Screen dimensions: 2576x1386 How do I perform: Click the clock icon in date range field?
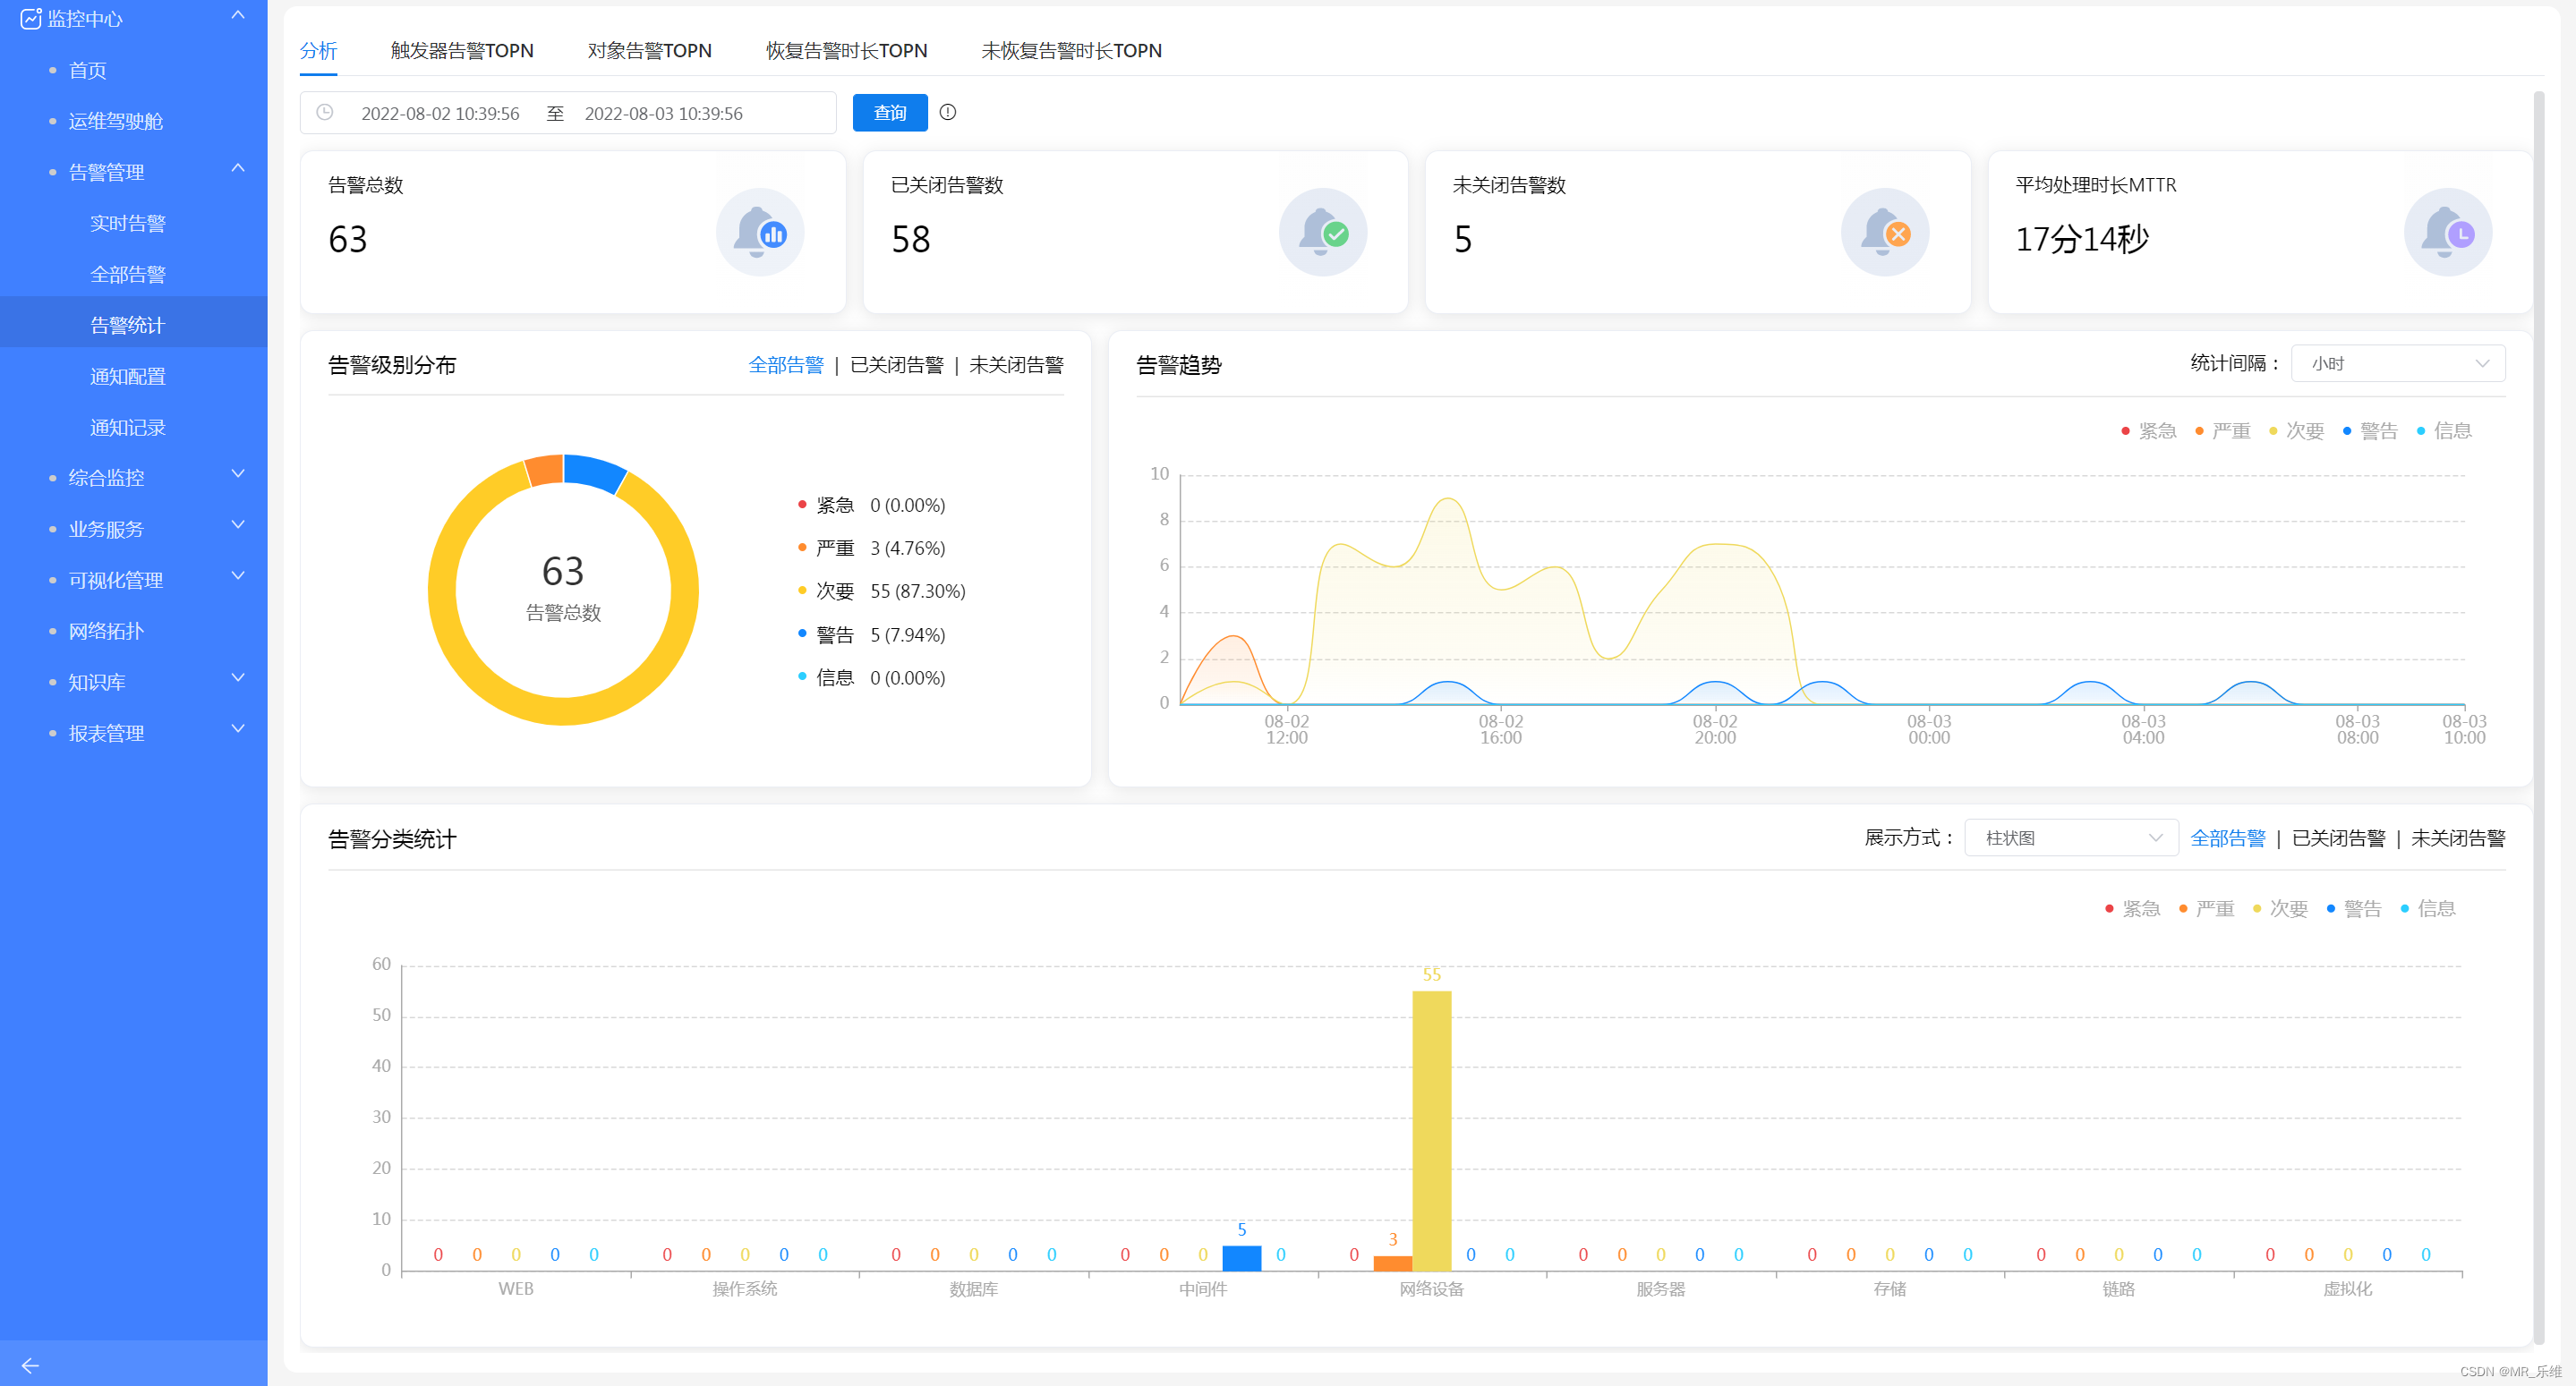(x=324, y=112)
